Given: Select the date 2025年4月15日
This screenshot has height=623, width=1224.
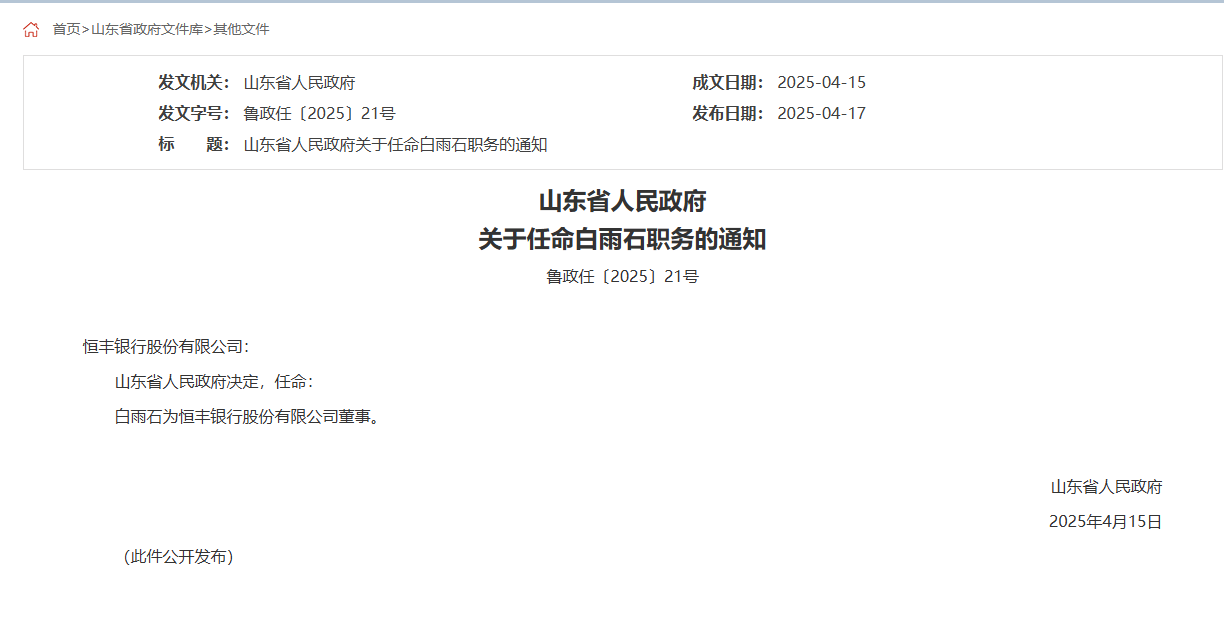Looking at the screenshot, I should point(1105,522).
